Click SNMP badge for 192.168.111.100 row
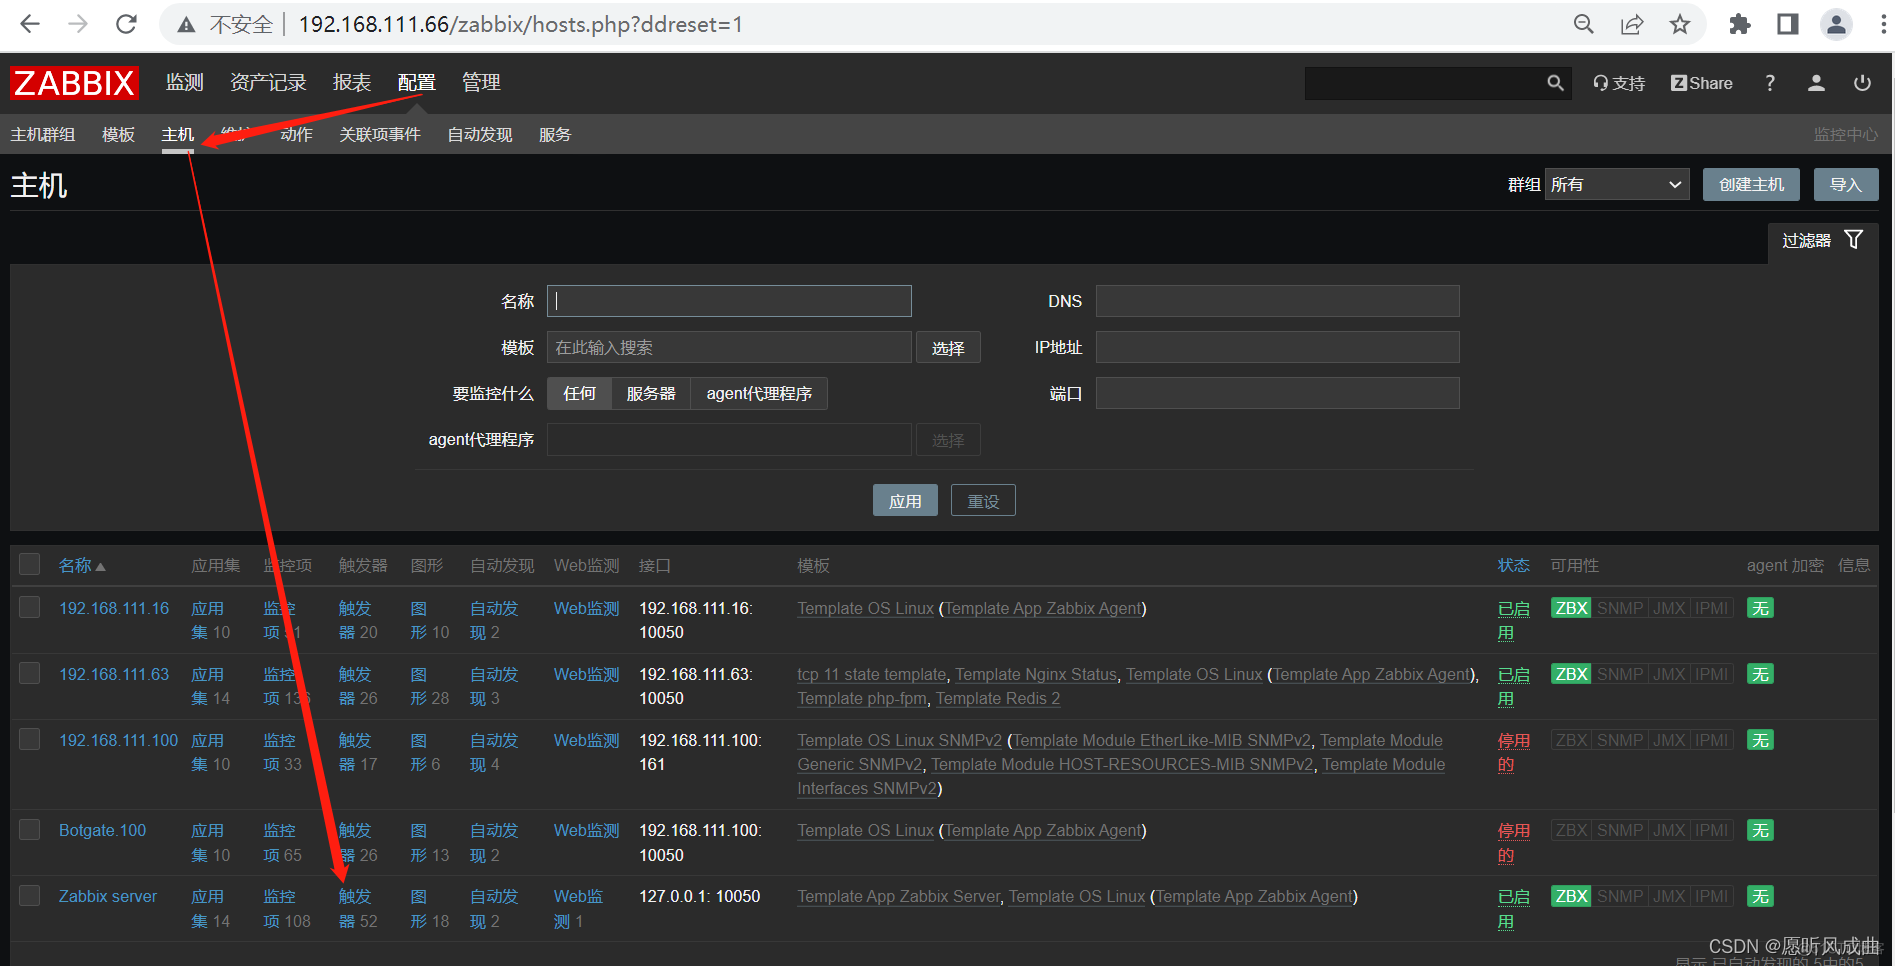Image resolution: width=1895 pixels, height=966 pixels. (1620, 740)
